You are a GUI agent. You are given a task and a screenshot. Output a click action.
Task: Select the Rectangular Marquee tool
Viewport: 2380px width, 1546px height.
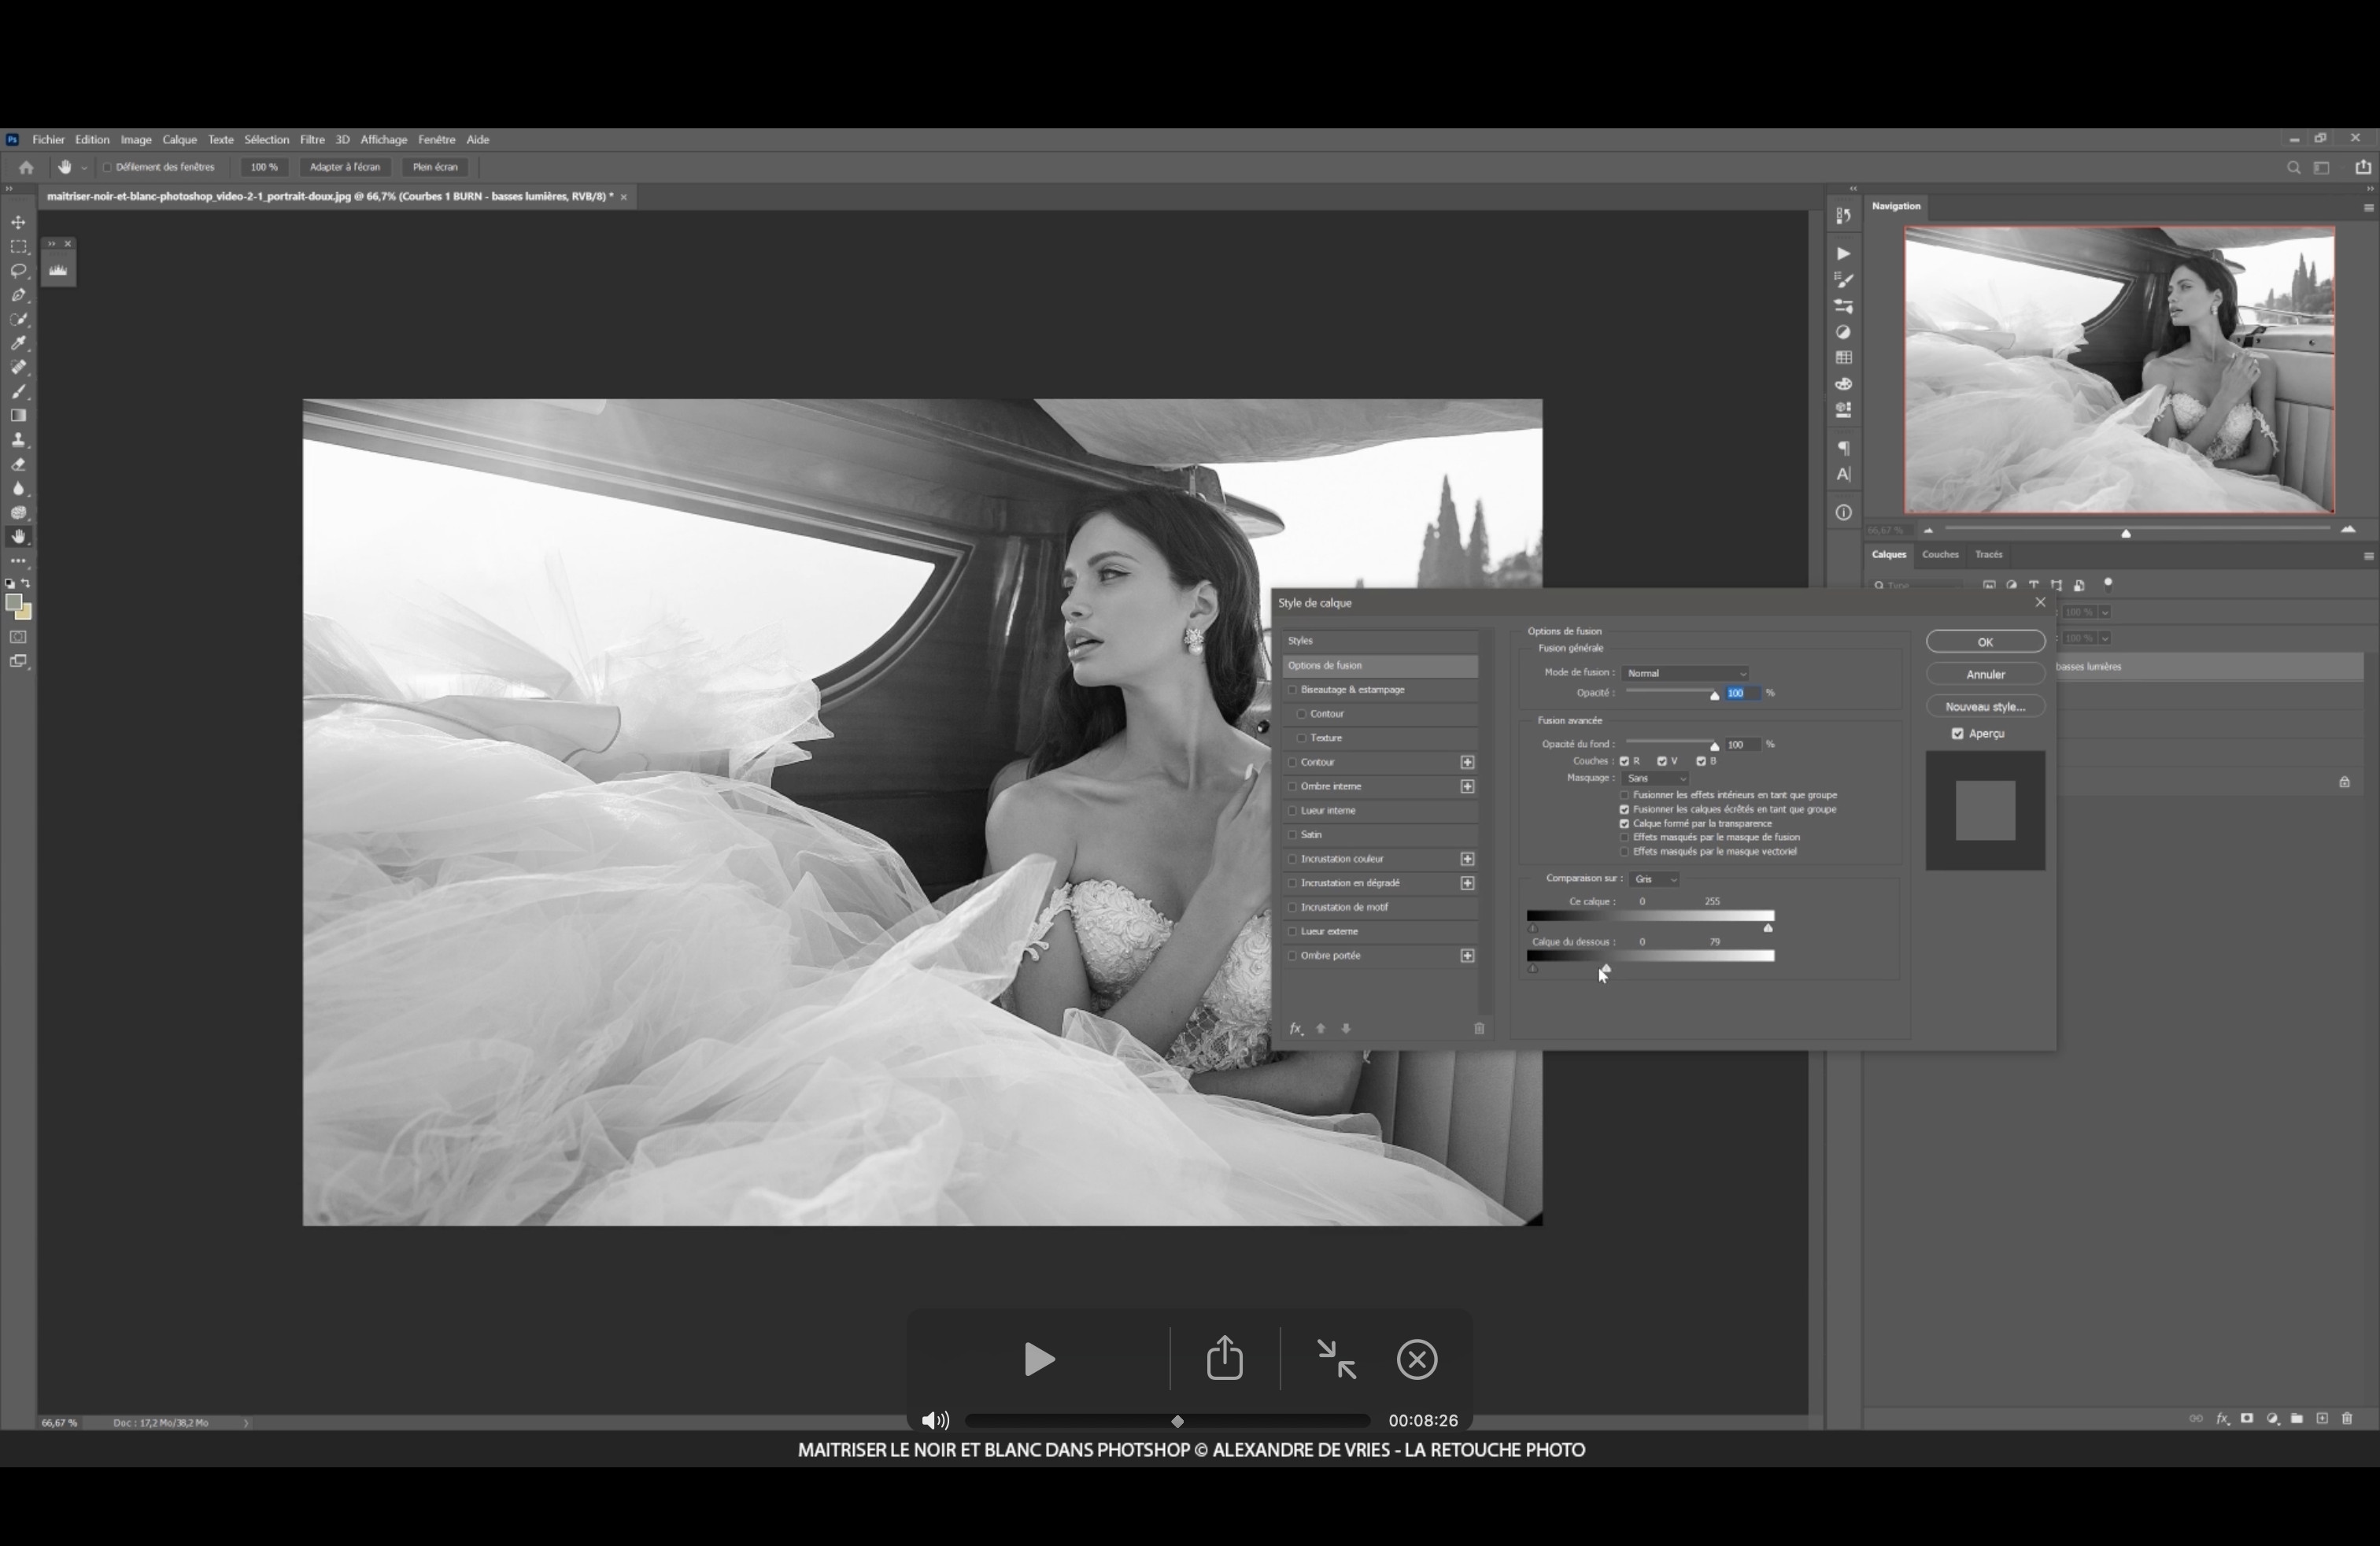coord(18,247)
